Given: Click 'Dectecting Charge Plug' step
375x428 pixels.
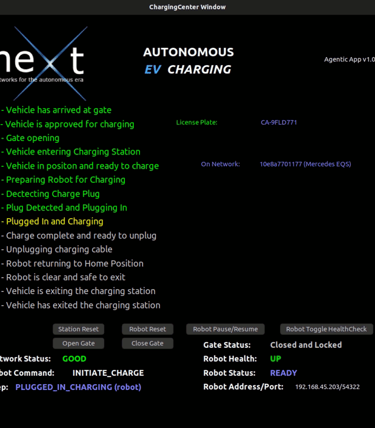Looking at the screenshot, I should tap(50, 194).
